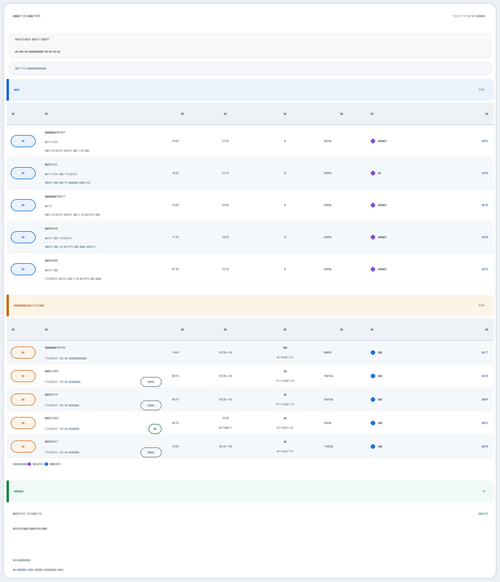This screenshot has width=500, height=582.
Task: Open the green link in the green section
Action: [x=483, y=514]
